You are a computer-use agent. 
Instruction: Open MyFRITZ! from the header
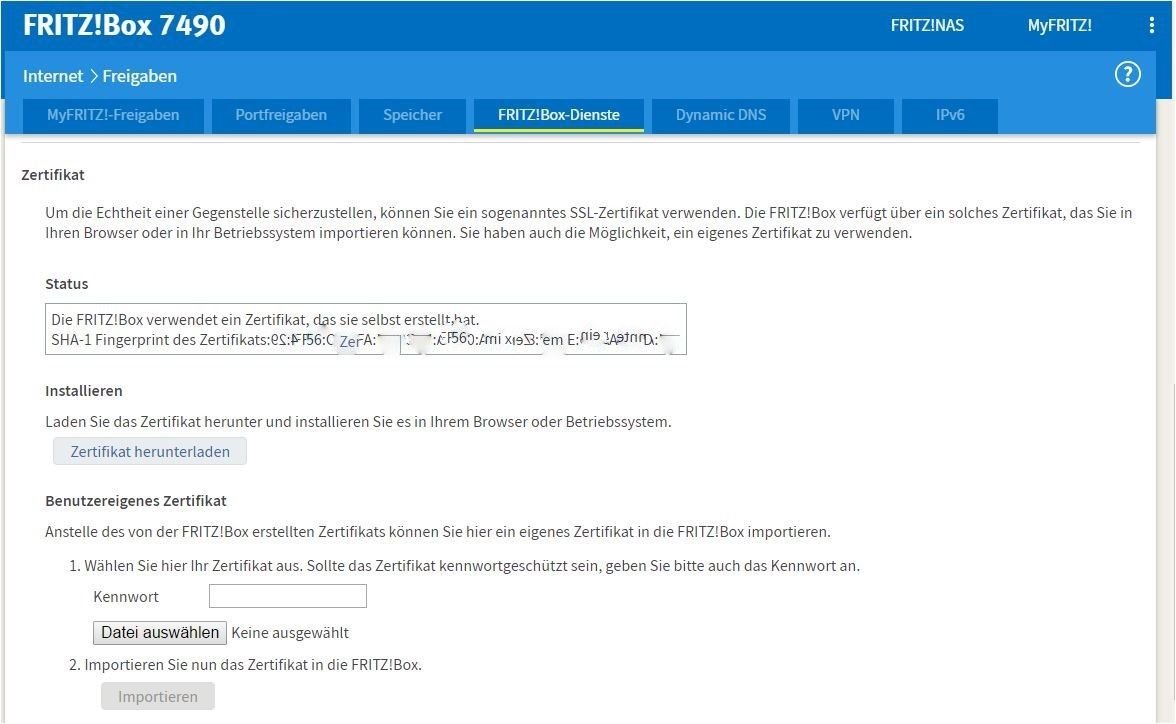[1059, 26]
